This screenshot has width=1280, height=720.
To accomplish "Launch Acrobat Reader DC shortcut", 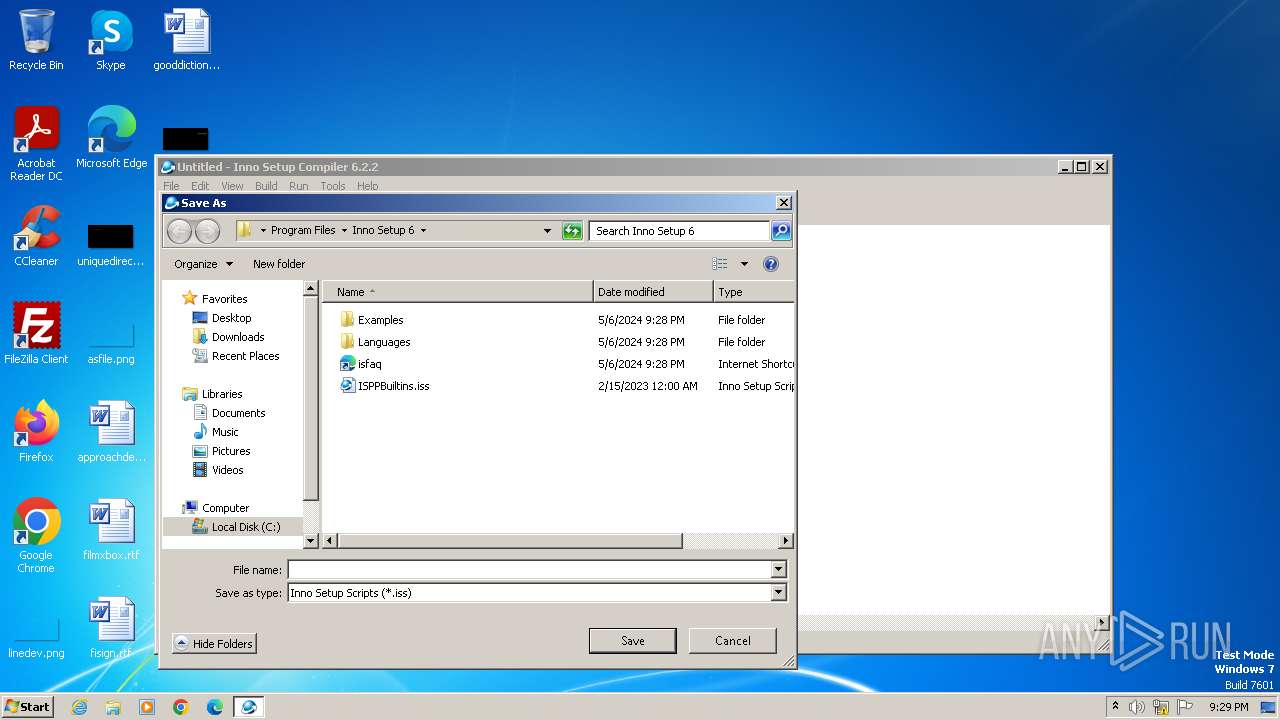I will click(36, 144).
